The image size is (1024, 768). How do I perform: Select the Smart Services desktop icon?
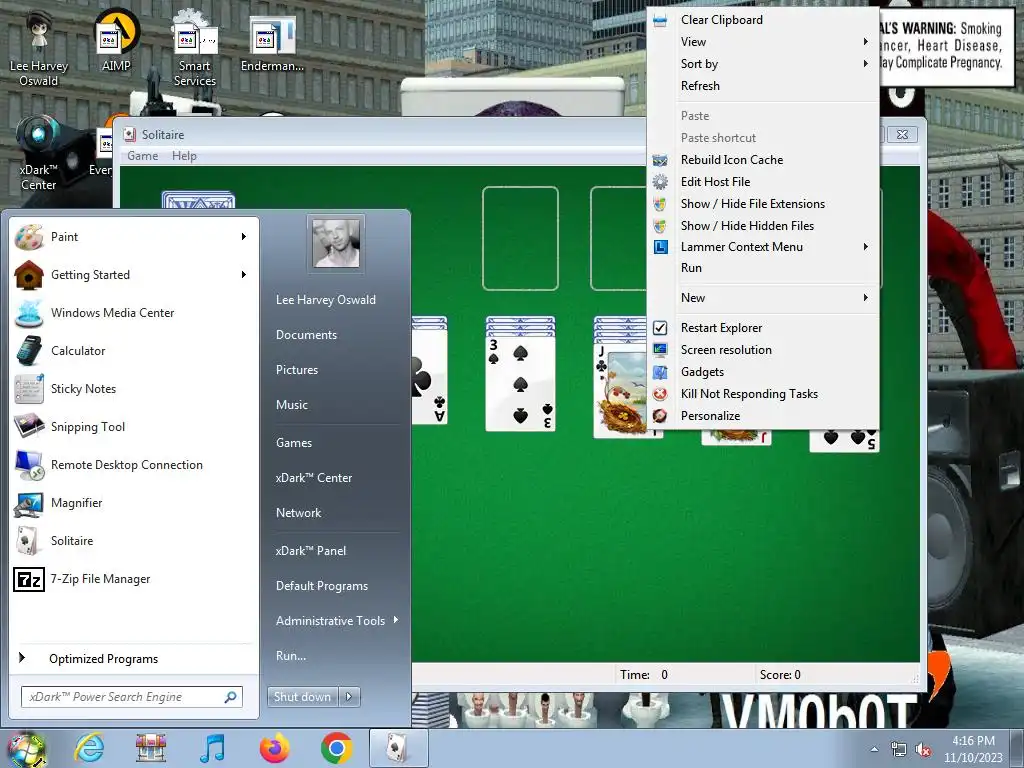pyautogui.click(x=194, y=49)
